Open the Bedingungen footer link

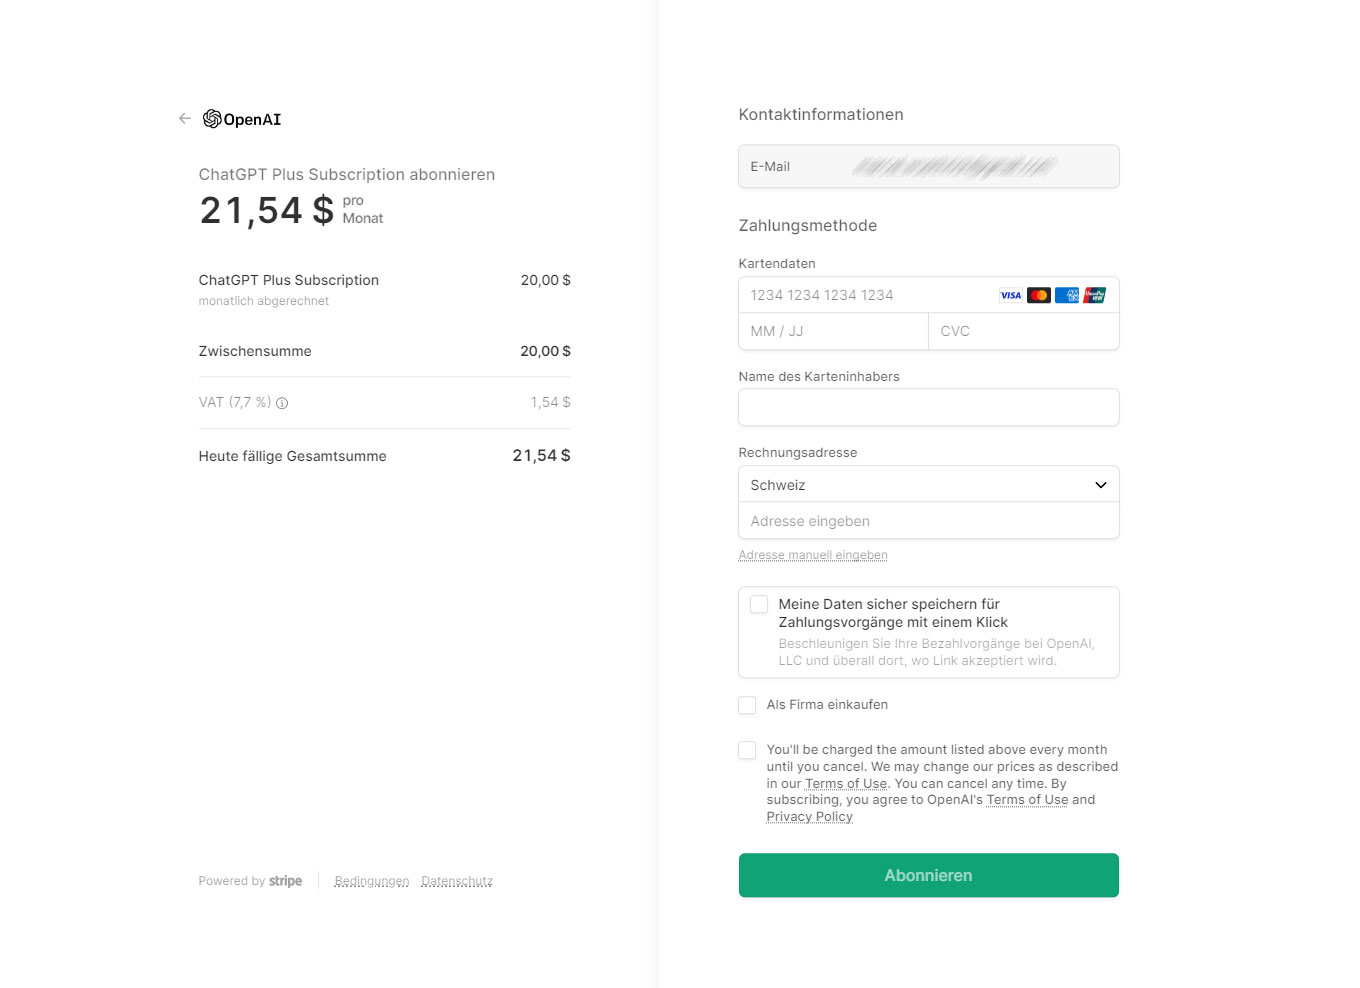[372, 881]
